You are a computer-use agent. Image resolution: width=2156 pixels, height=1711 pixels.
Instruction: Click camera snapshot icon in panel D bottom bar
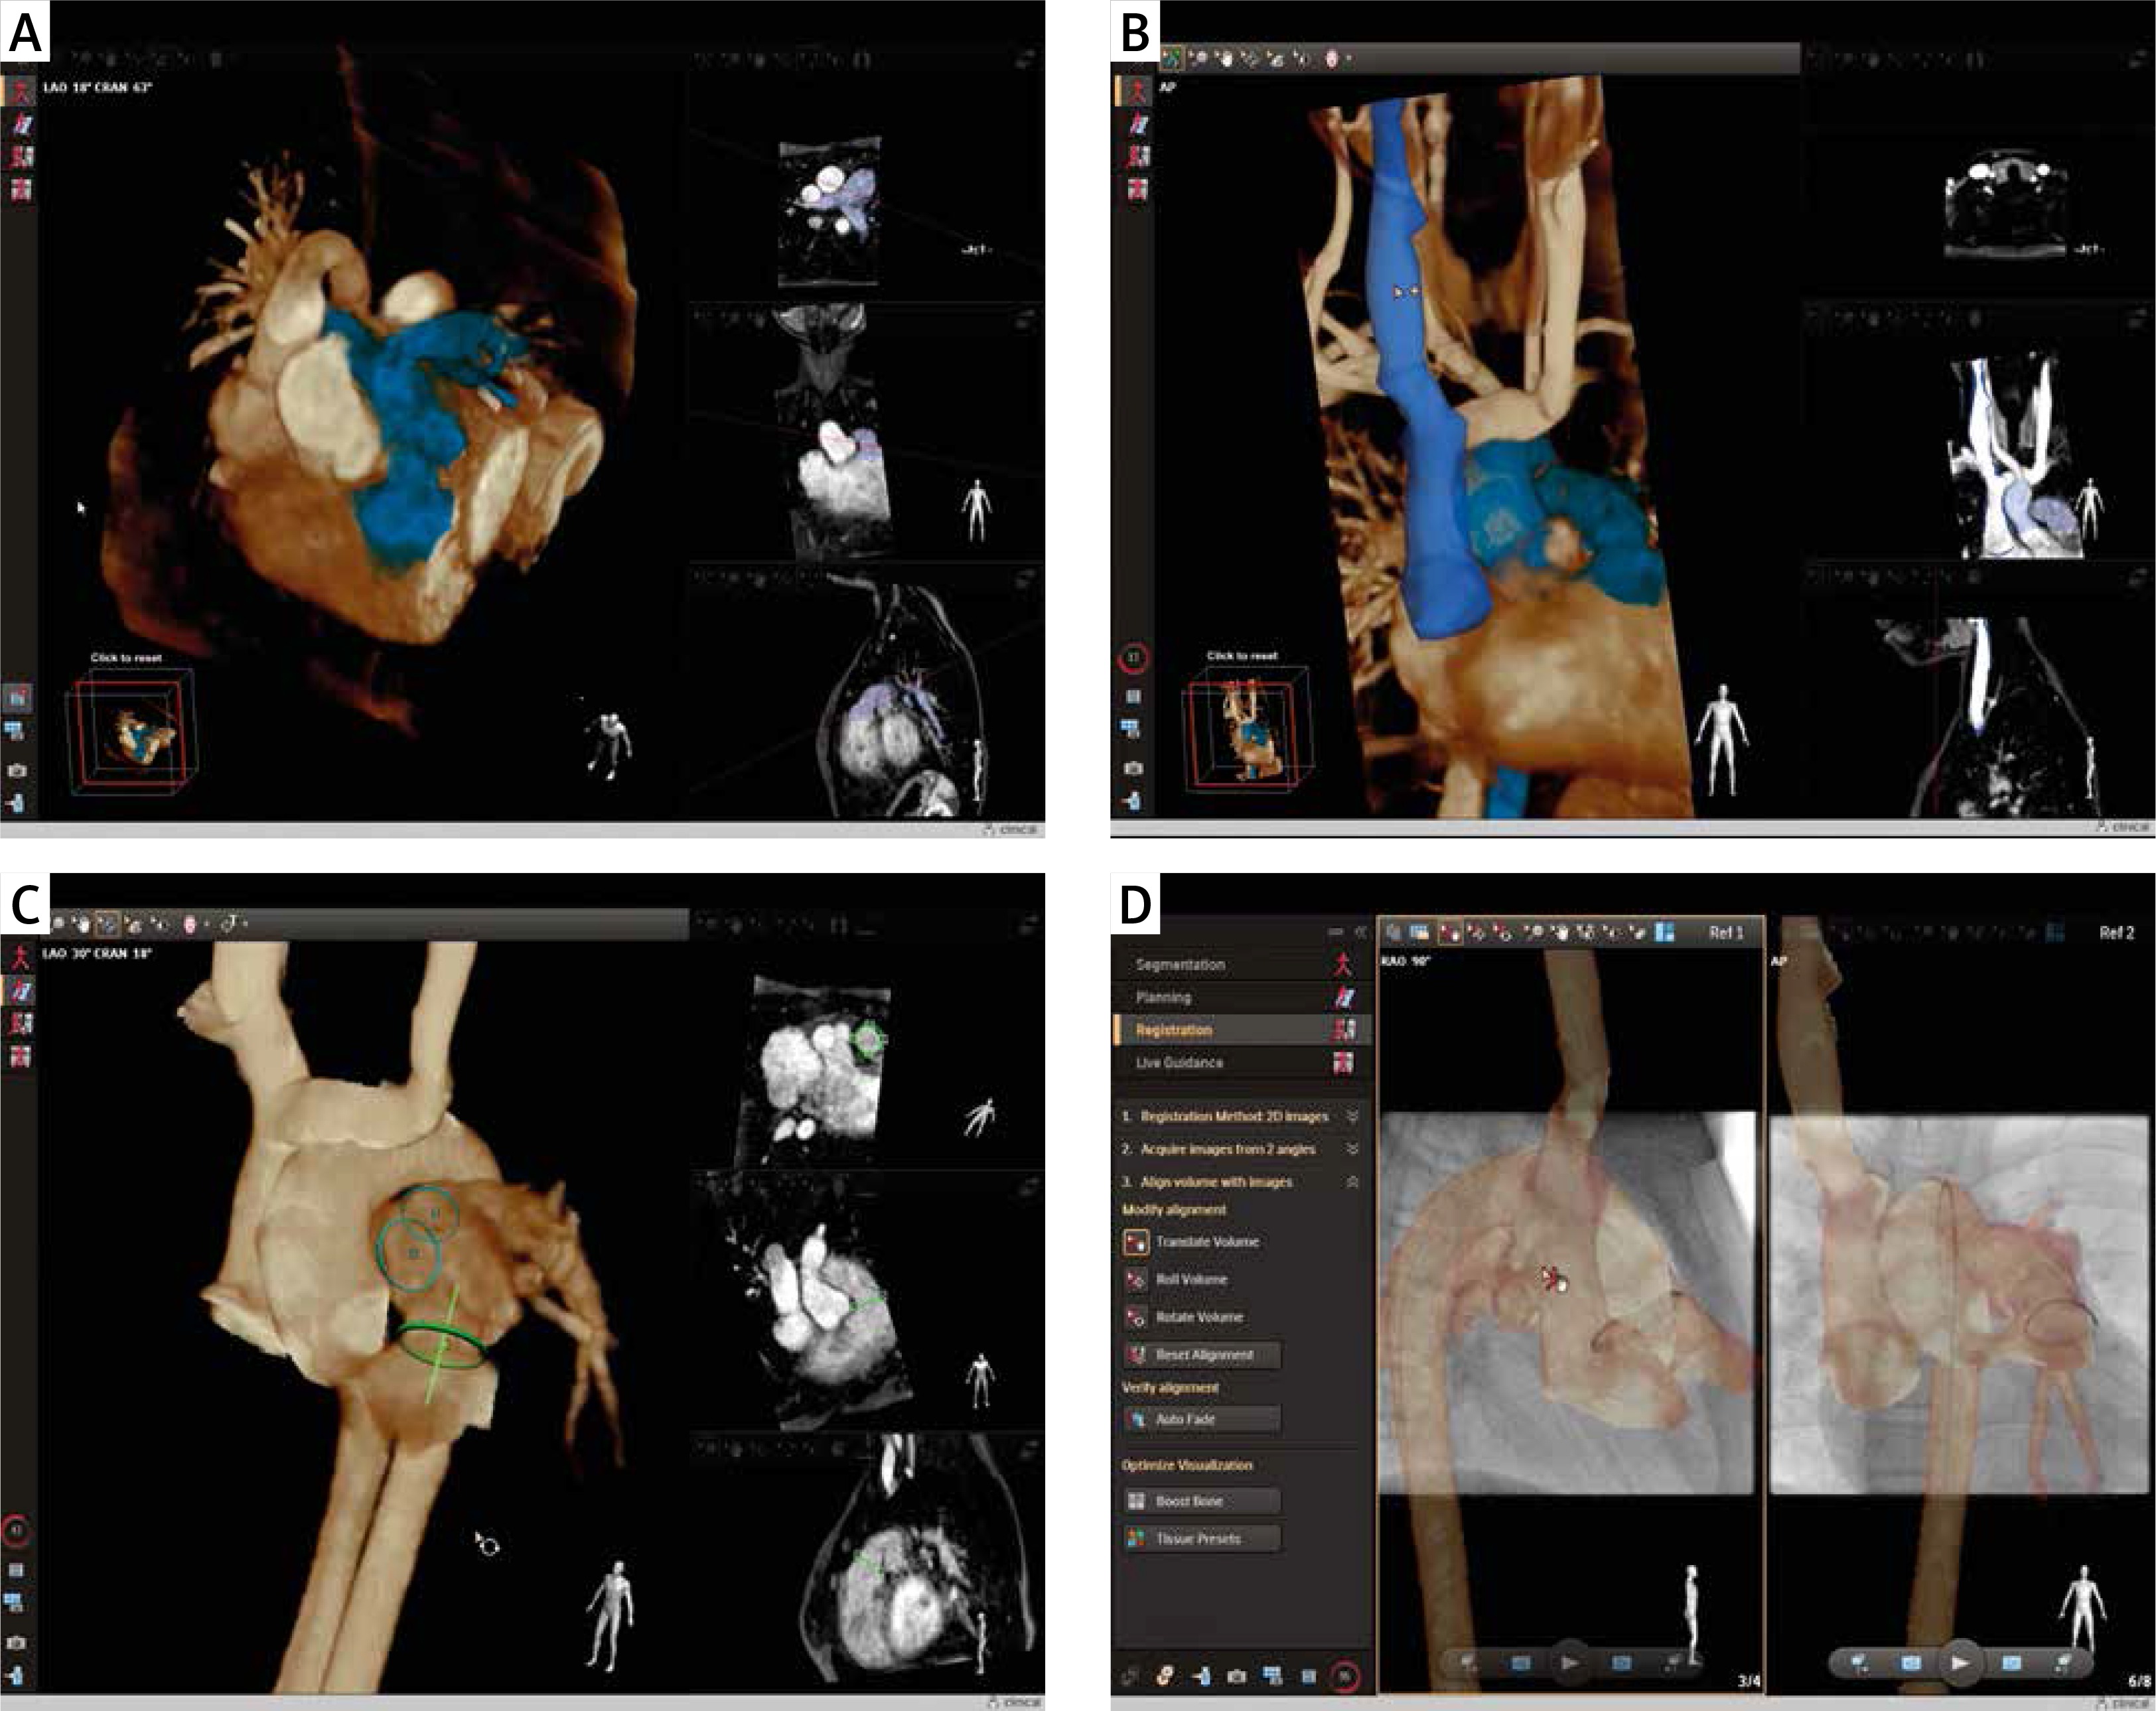[1236, 1676]
